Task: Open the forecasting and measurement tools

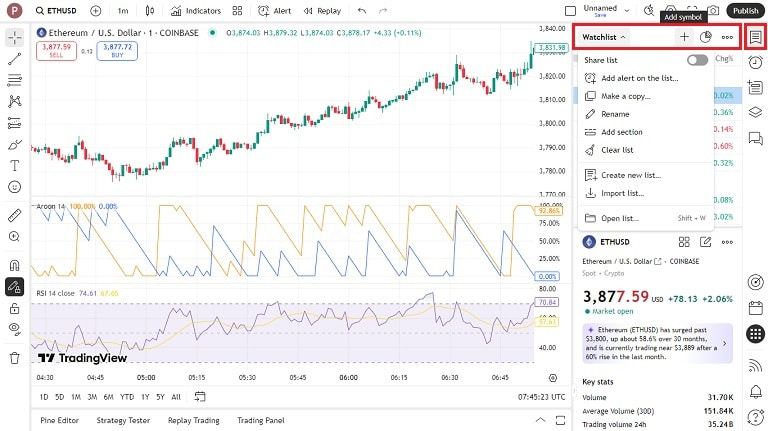Action: tap(15, 122)
